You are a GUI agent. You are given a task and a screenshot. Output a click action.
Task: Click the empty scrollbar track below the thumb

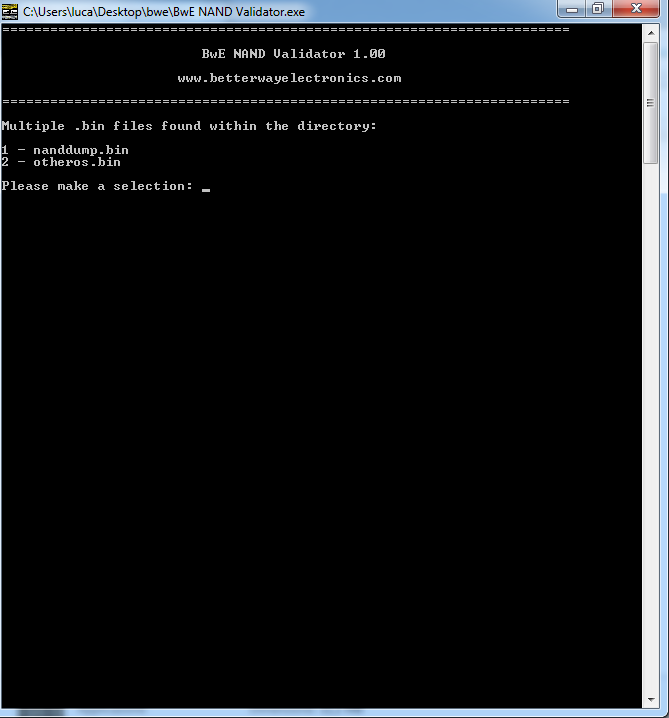[x=651, y=426]
